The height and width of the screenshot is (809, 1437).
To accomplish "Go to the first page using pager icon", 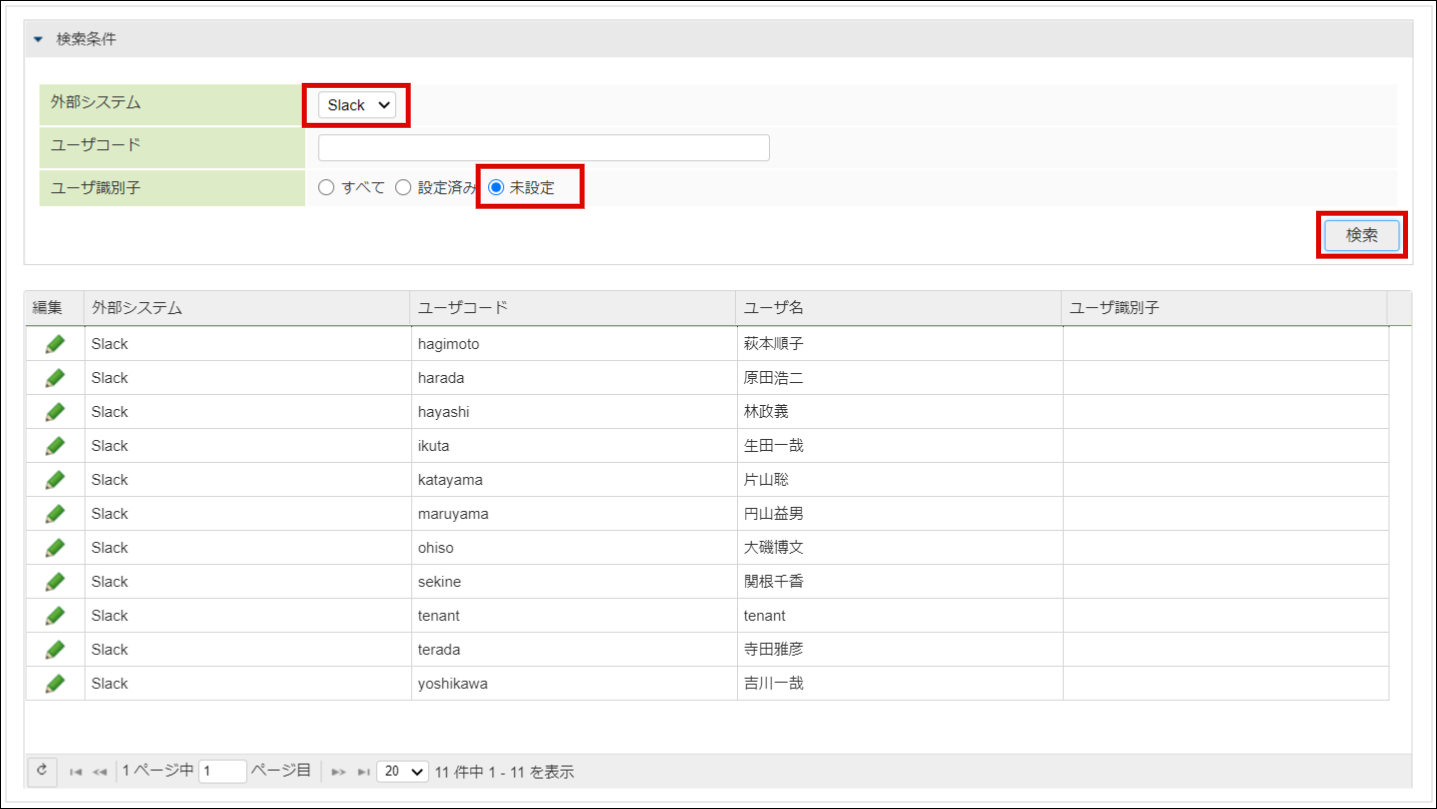I will coord(76,772).
